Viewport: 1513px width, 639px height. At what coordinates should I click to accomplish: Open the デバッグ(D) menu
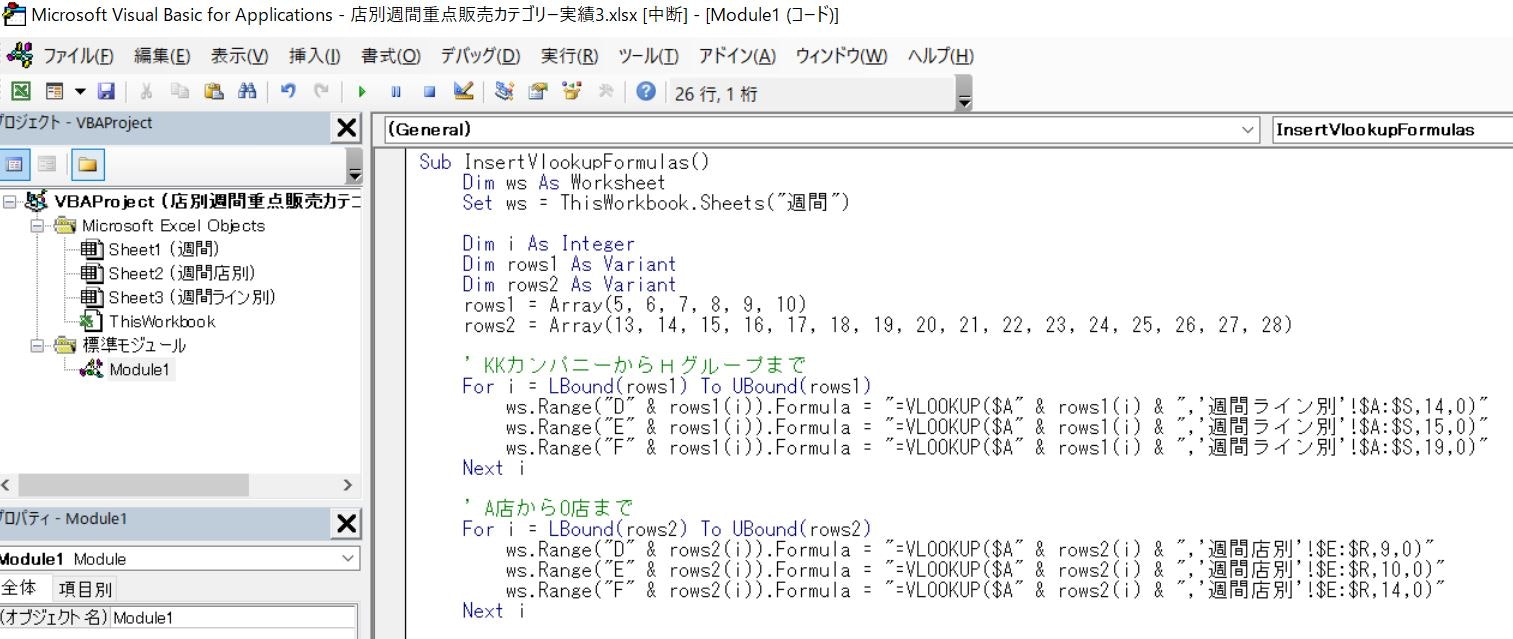pos(481,56)
